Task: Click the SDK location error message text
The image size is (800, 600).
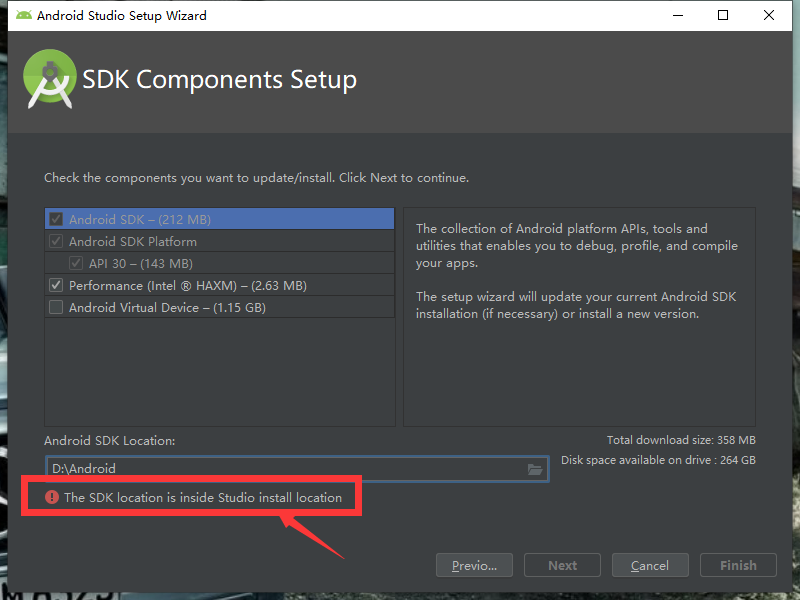Action: coord(203,497)
